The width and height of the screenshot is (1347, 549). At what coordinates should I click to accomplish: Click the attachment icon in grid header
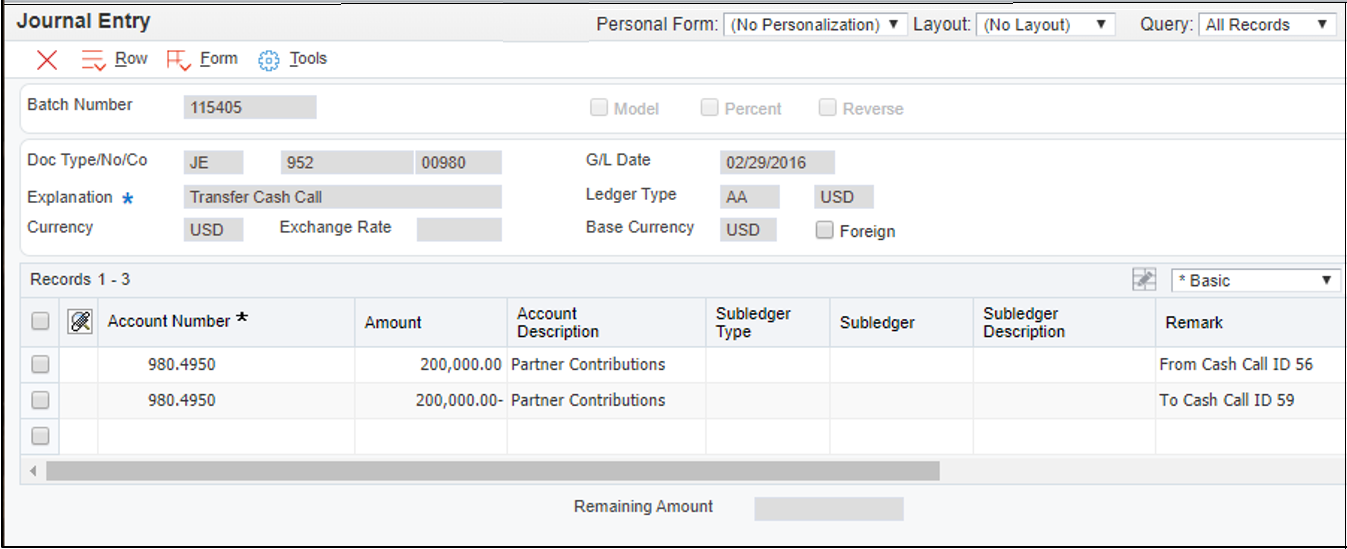[x=80, y=321]
